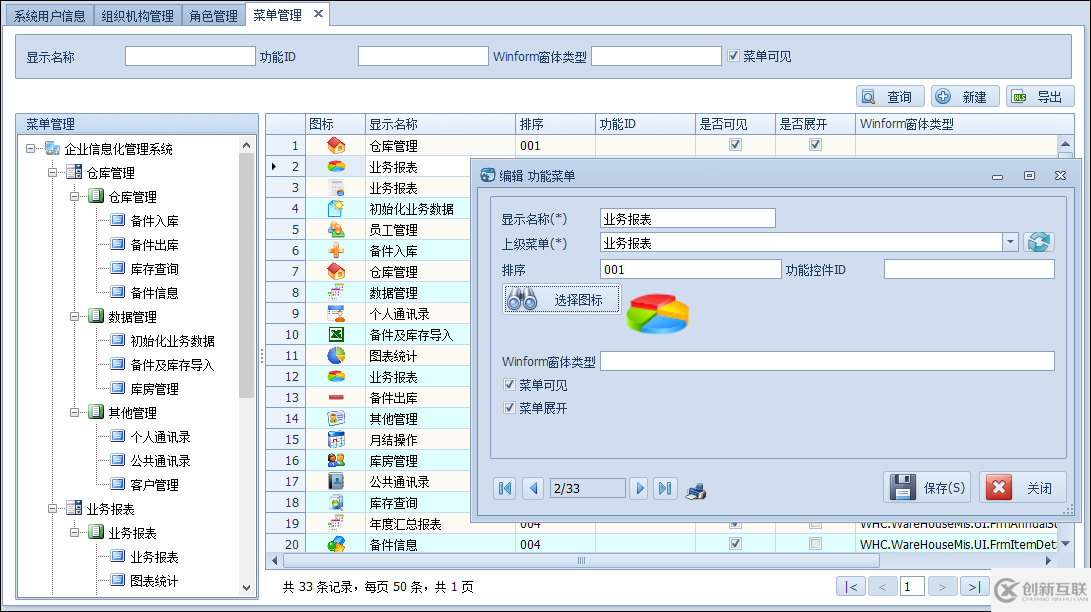Click the 显示名称 search input field
1091x612 pixels.
click(190, 56)
